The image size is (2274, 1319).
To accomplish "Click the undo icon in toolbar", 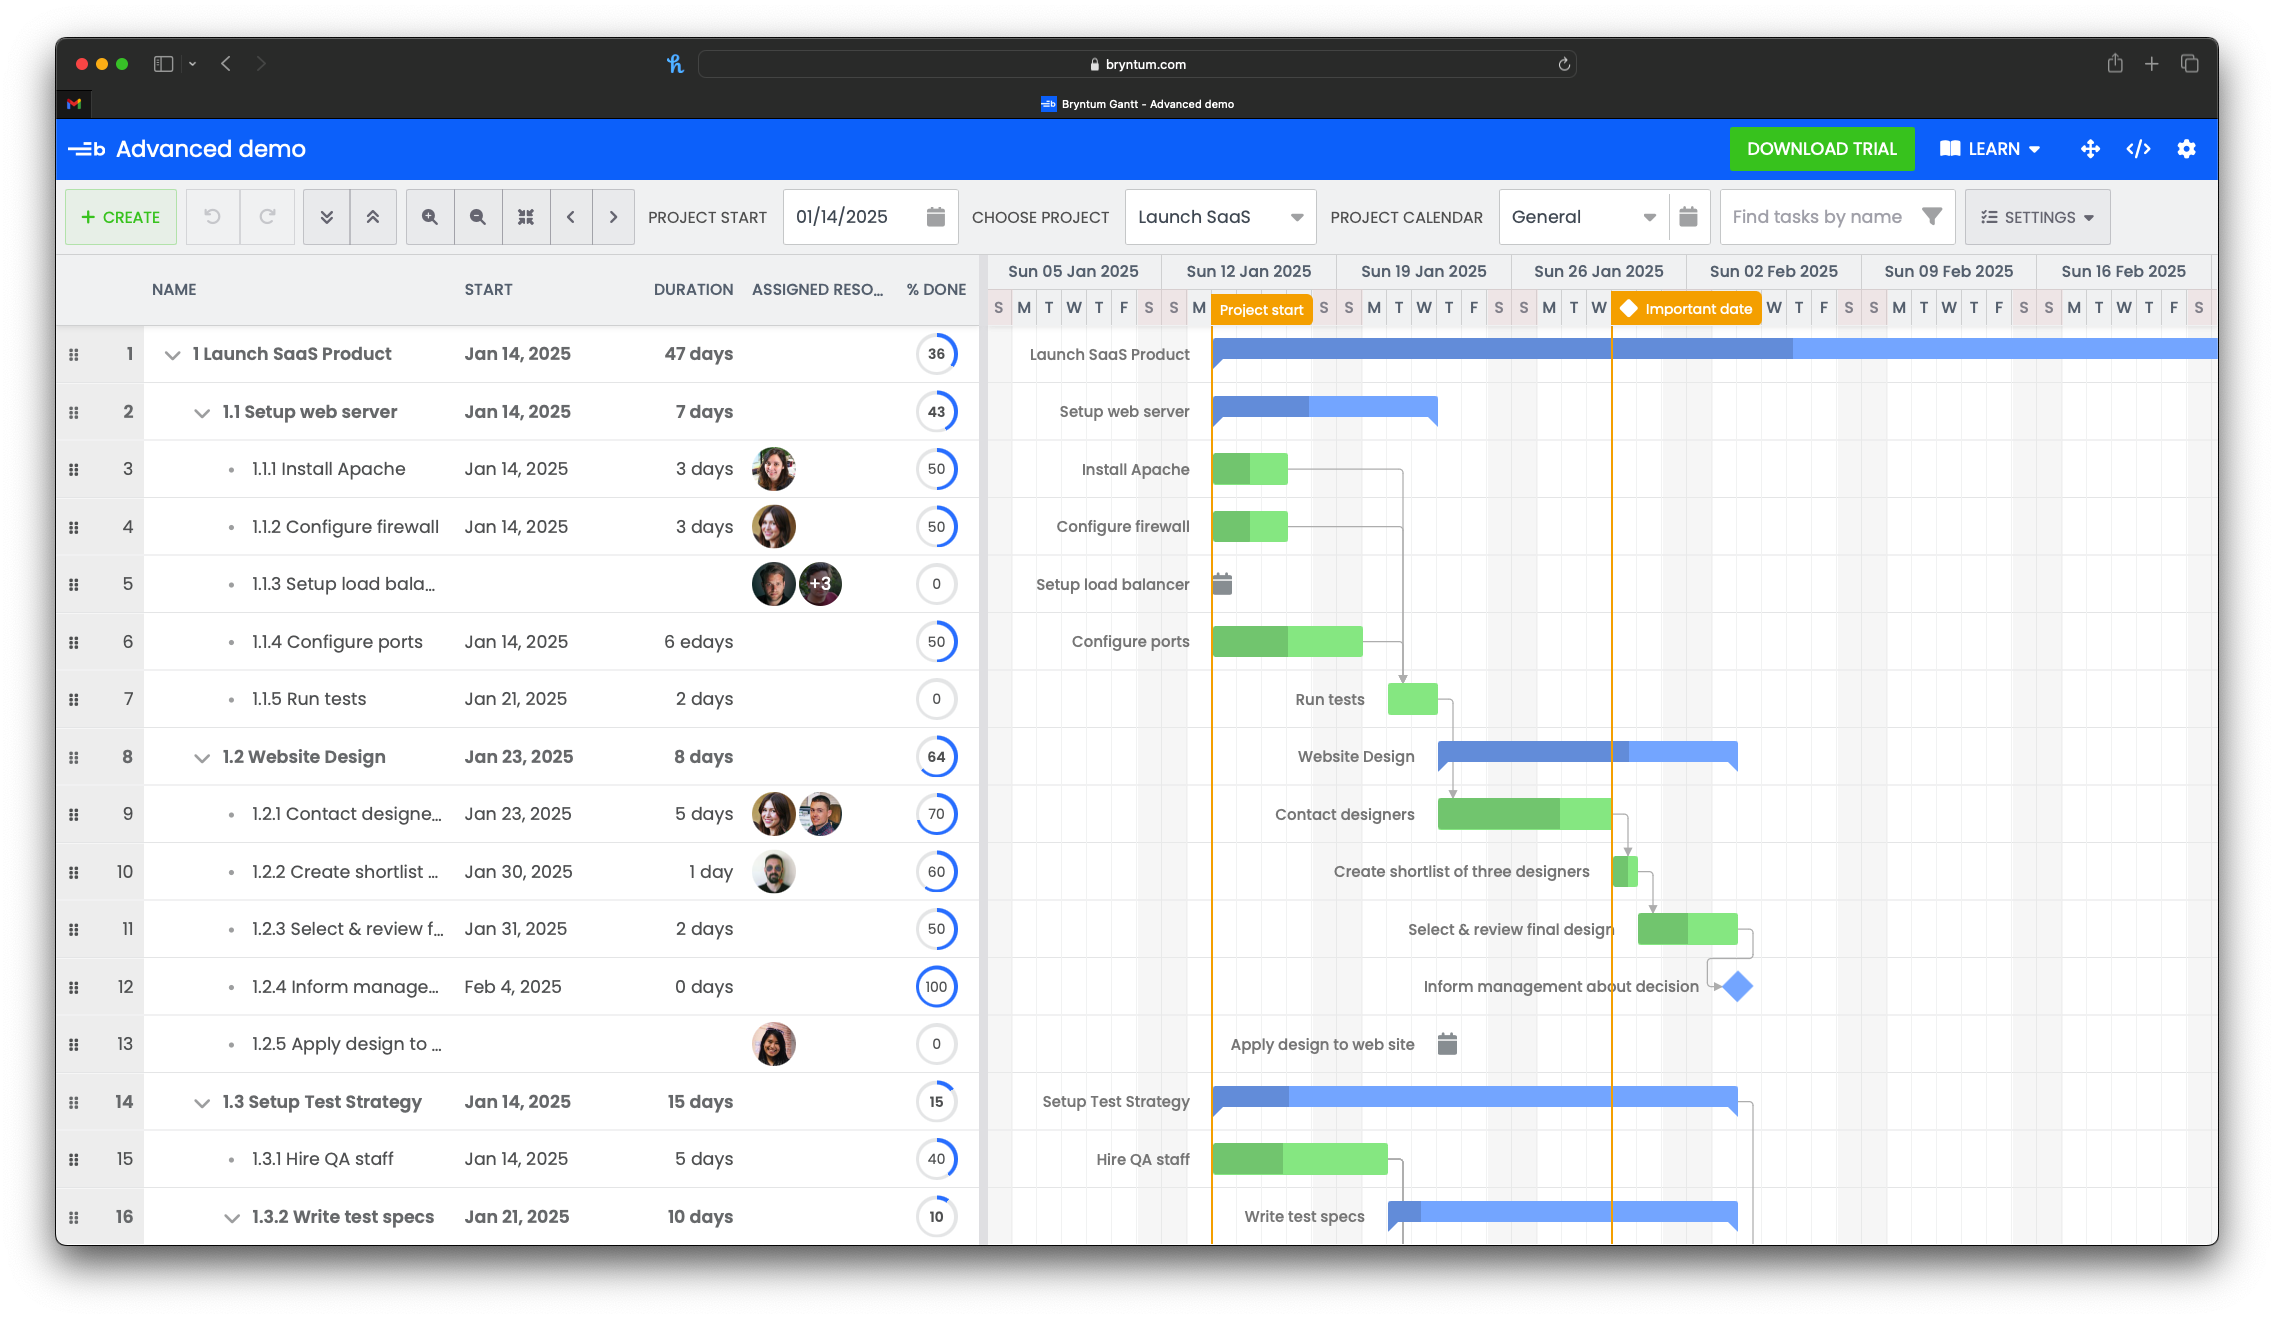I will coord(212,217).
